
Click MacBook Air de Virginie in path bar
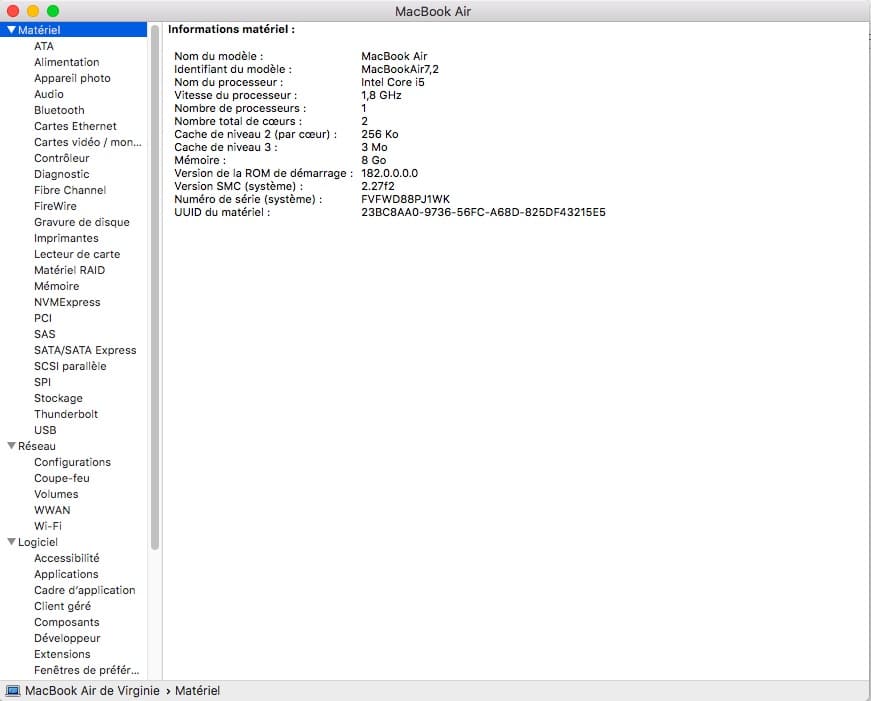pos(92,690)
